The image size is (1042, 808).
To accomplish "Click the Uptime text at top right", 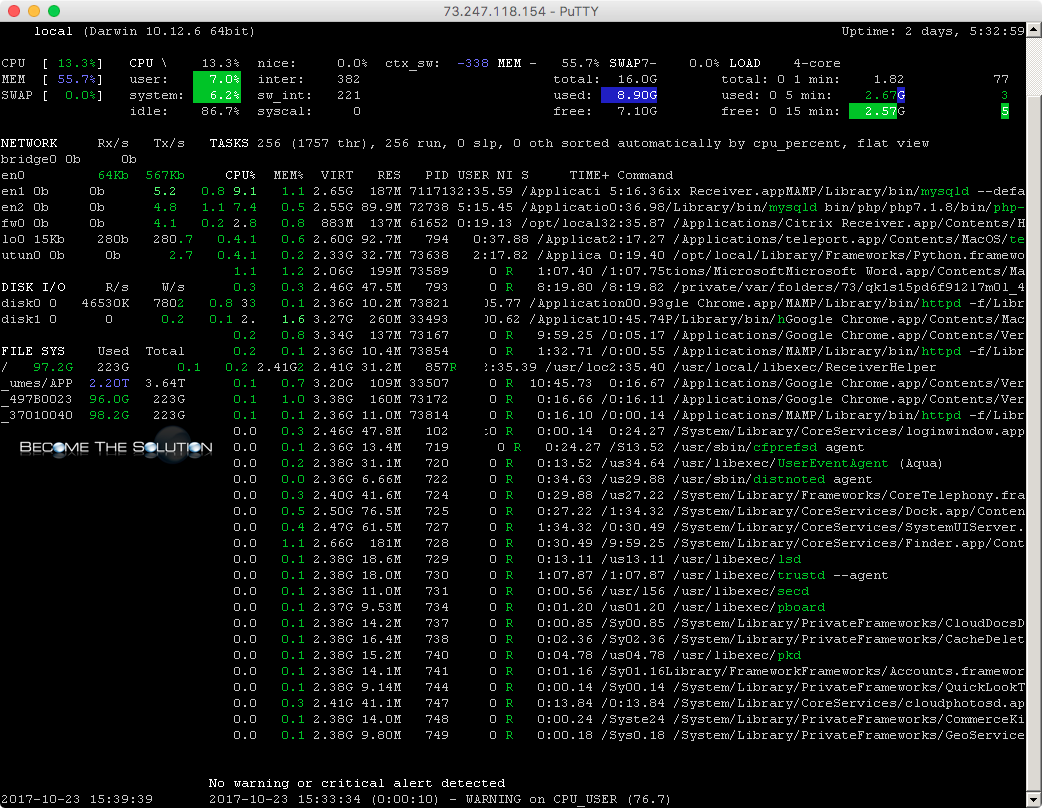I will coord(933,31).
